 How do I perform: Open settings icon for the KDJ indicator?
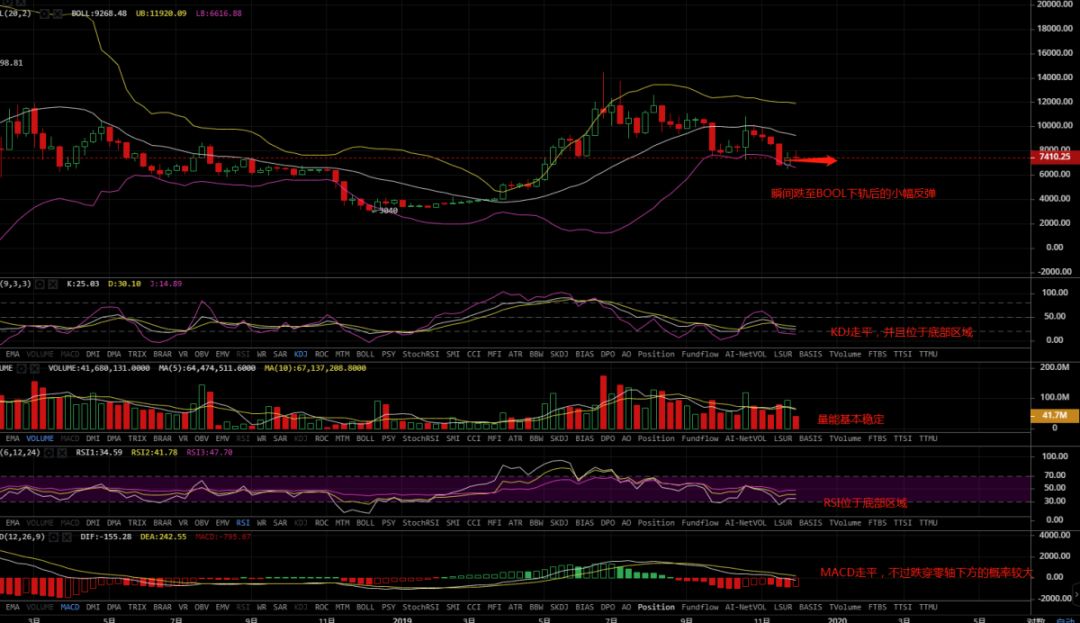point(39,284)
